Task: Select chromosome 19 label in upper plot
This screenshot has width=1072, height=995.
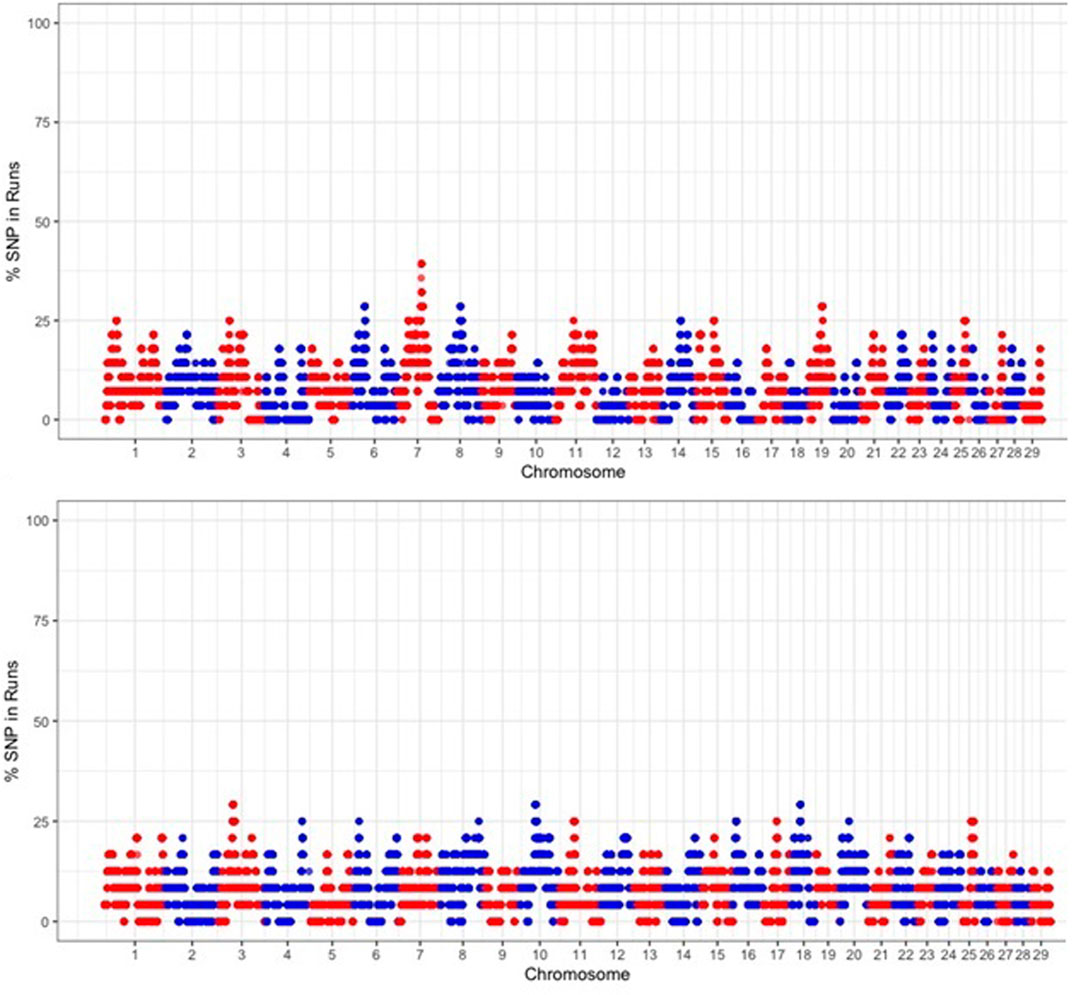Action: click(x=822, y=452)
